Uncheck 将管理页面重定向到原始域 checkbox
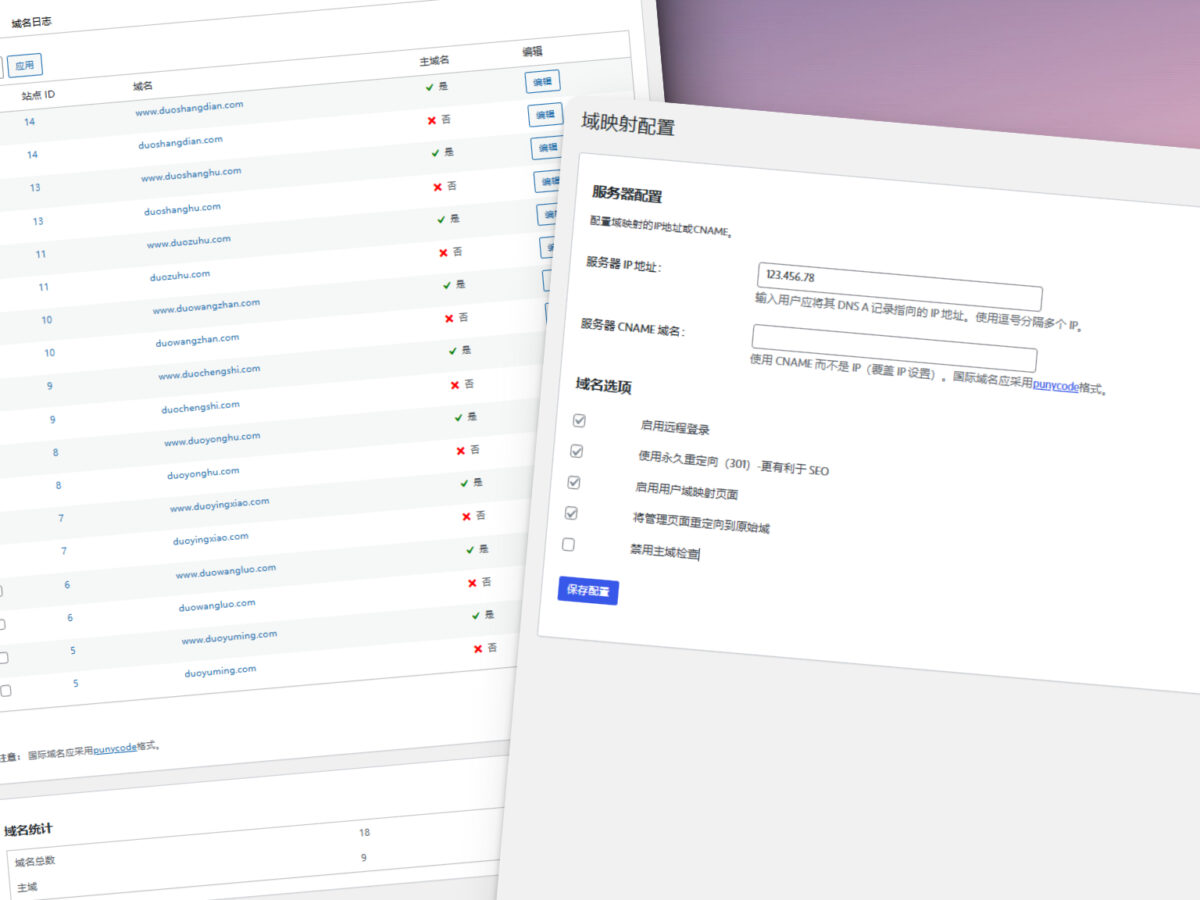1200x900 pixels. click(x=571, y=513)
